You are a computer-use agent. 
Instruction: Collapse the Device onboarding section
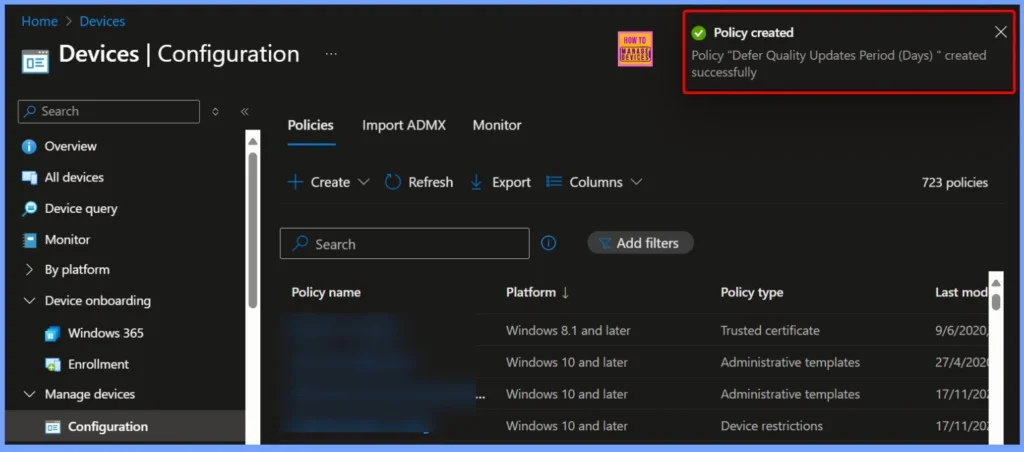tap(29, 301)
